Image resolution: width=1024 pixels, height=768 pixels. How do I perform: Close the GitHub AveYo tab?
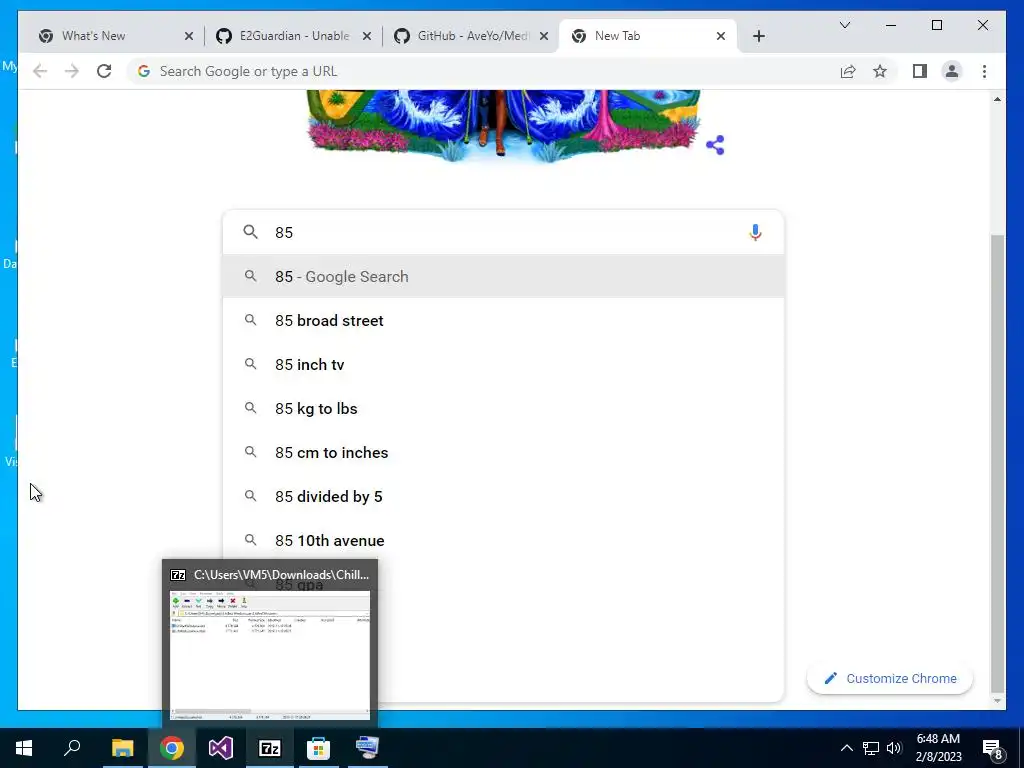pos(544,36)
